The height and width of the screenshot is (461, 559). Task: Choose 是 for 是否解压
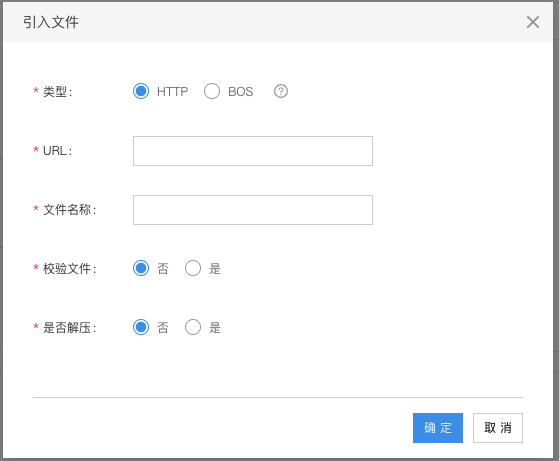click(x=193, y=327)
